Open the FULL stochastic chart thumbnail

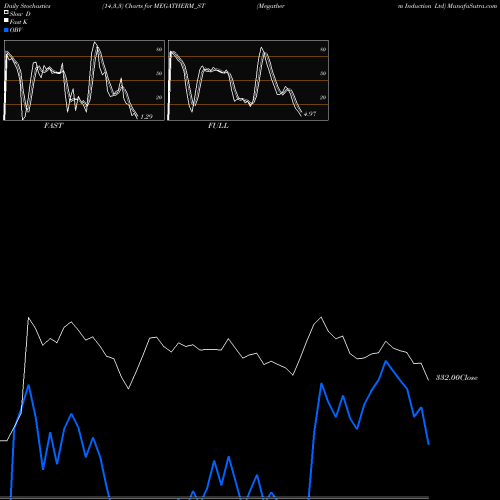pos(248,80)
